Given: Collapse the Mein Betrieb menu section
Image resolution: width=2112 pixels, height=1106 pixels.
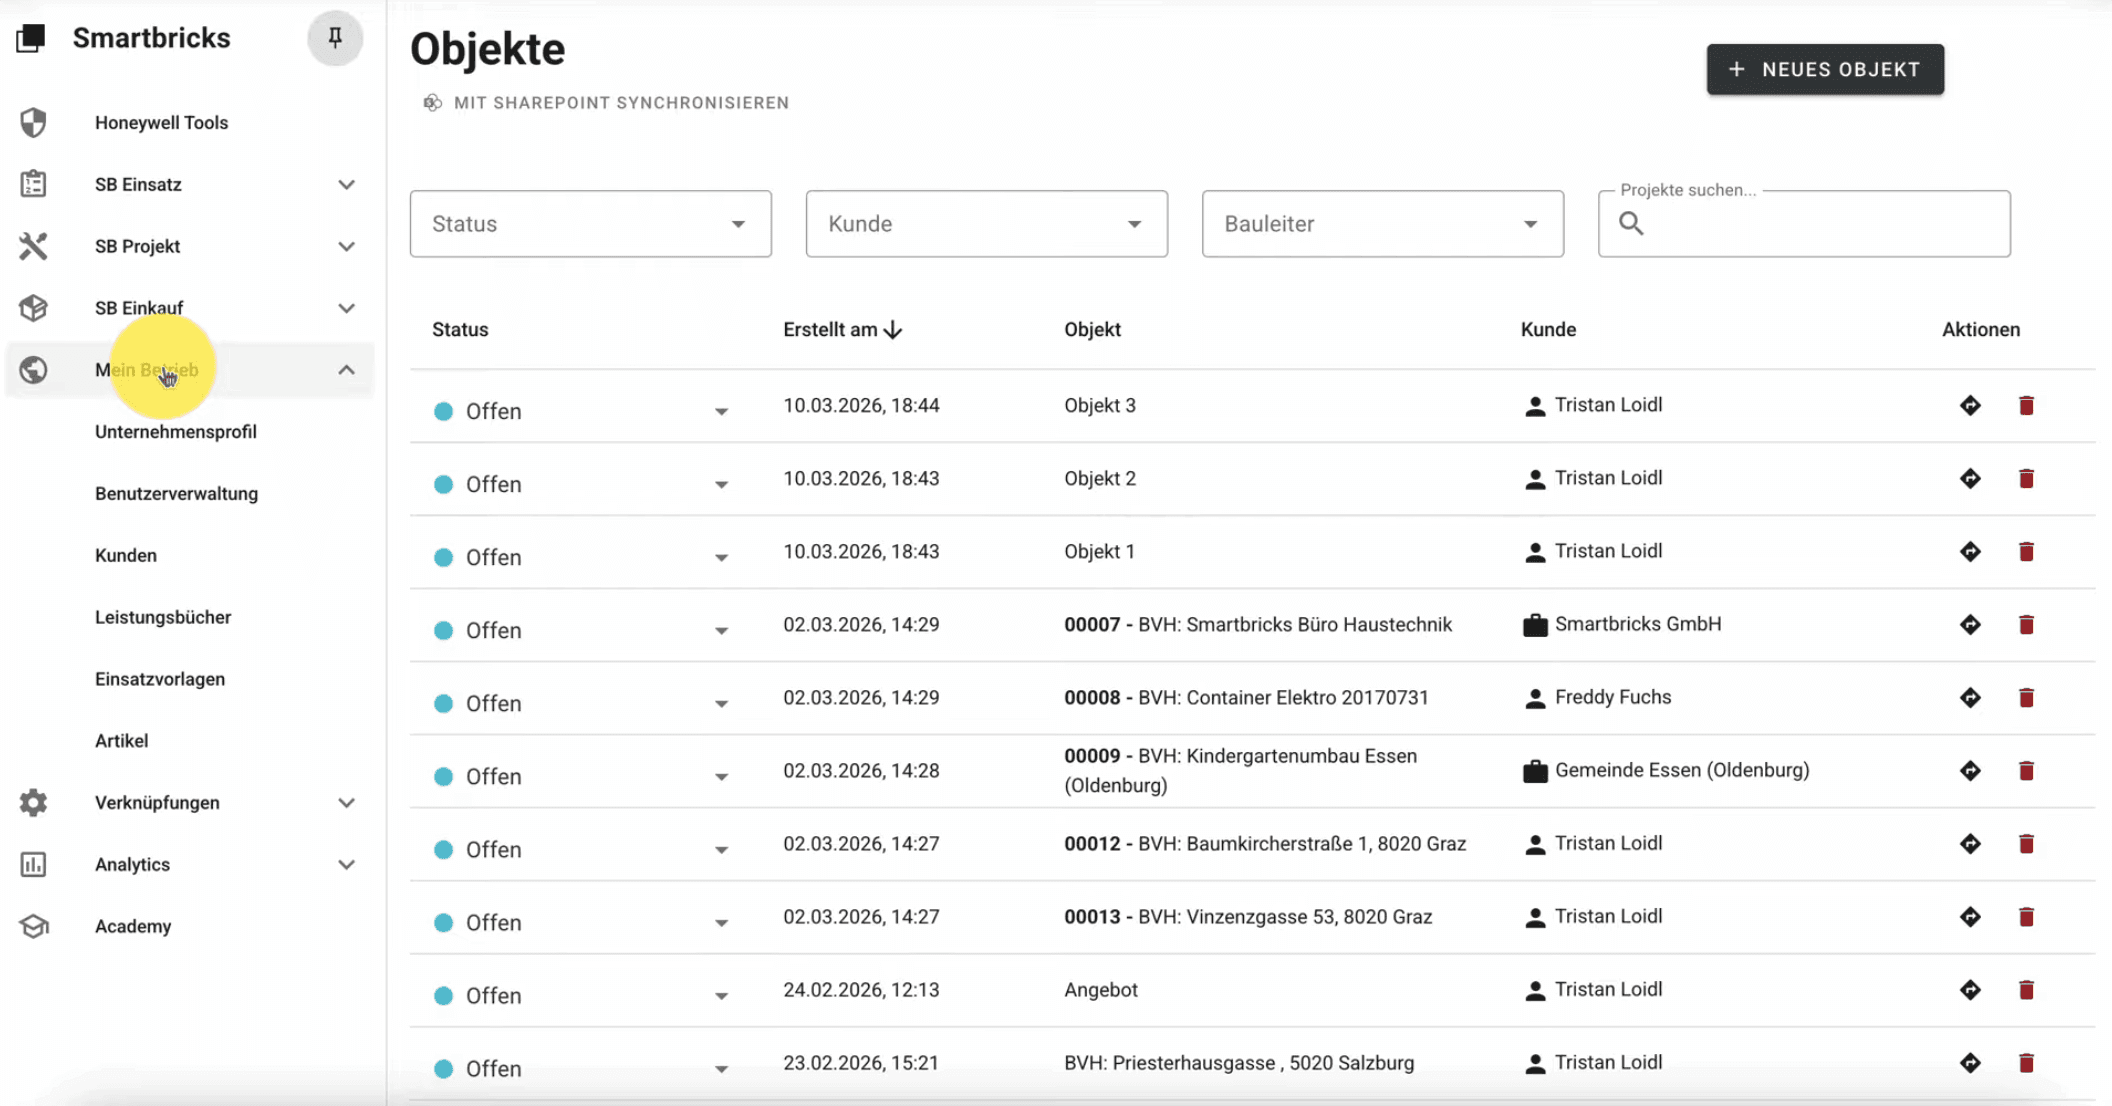Looking at the screenshot, I should [346, 370].
